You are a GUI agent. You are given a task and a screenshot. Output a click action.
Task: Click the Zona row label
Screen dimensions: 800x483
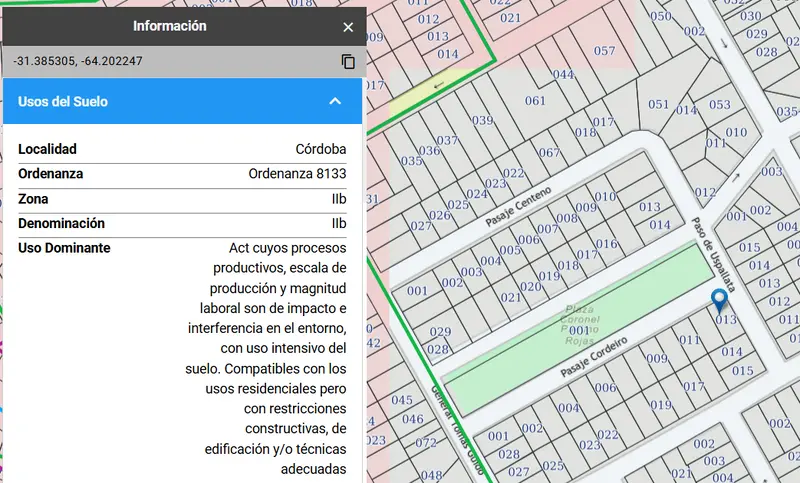coord(33,198)
